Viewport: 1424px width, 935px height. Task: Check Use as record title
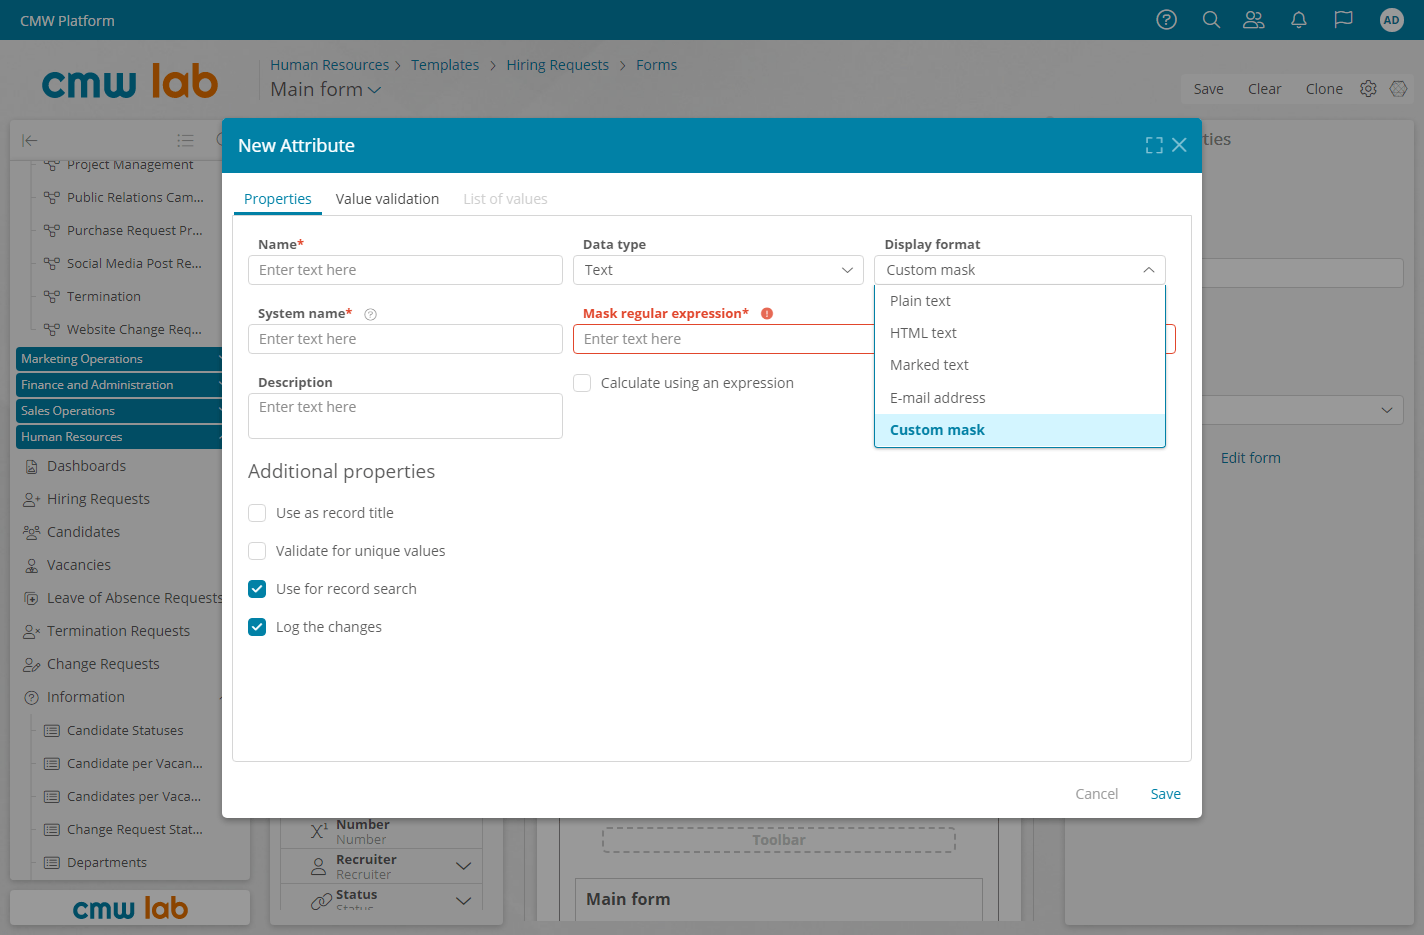257,513
